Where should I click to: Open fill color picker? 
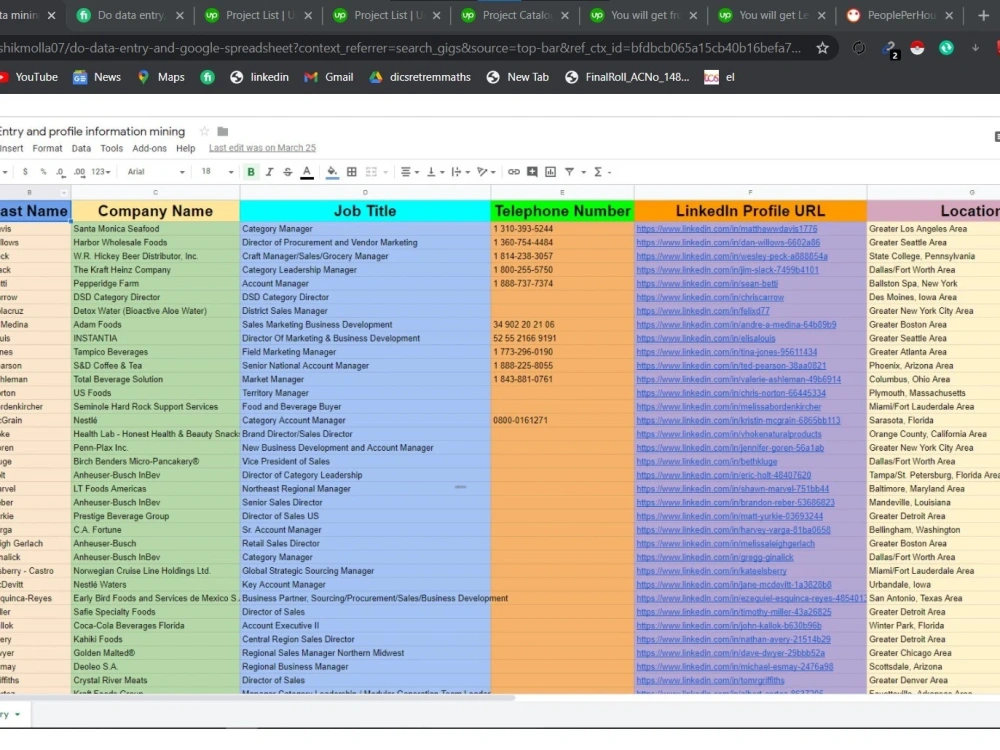[x=332, y=172]
